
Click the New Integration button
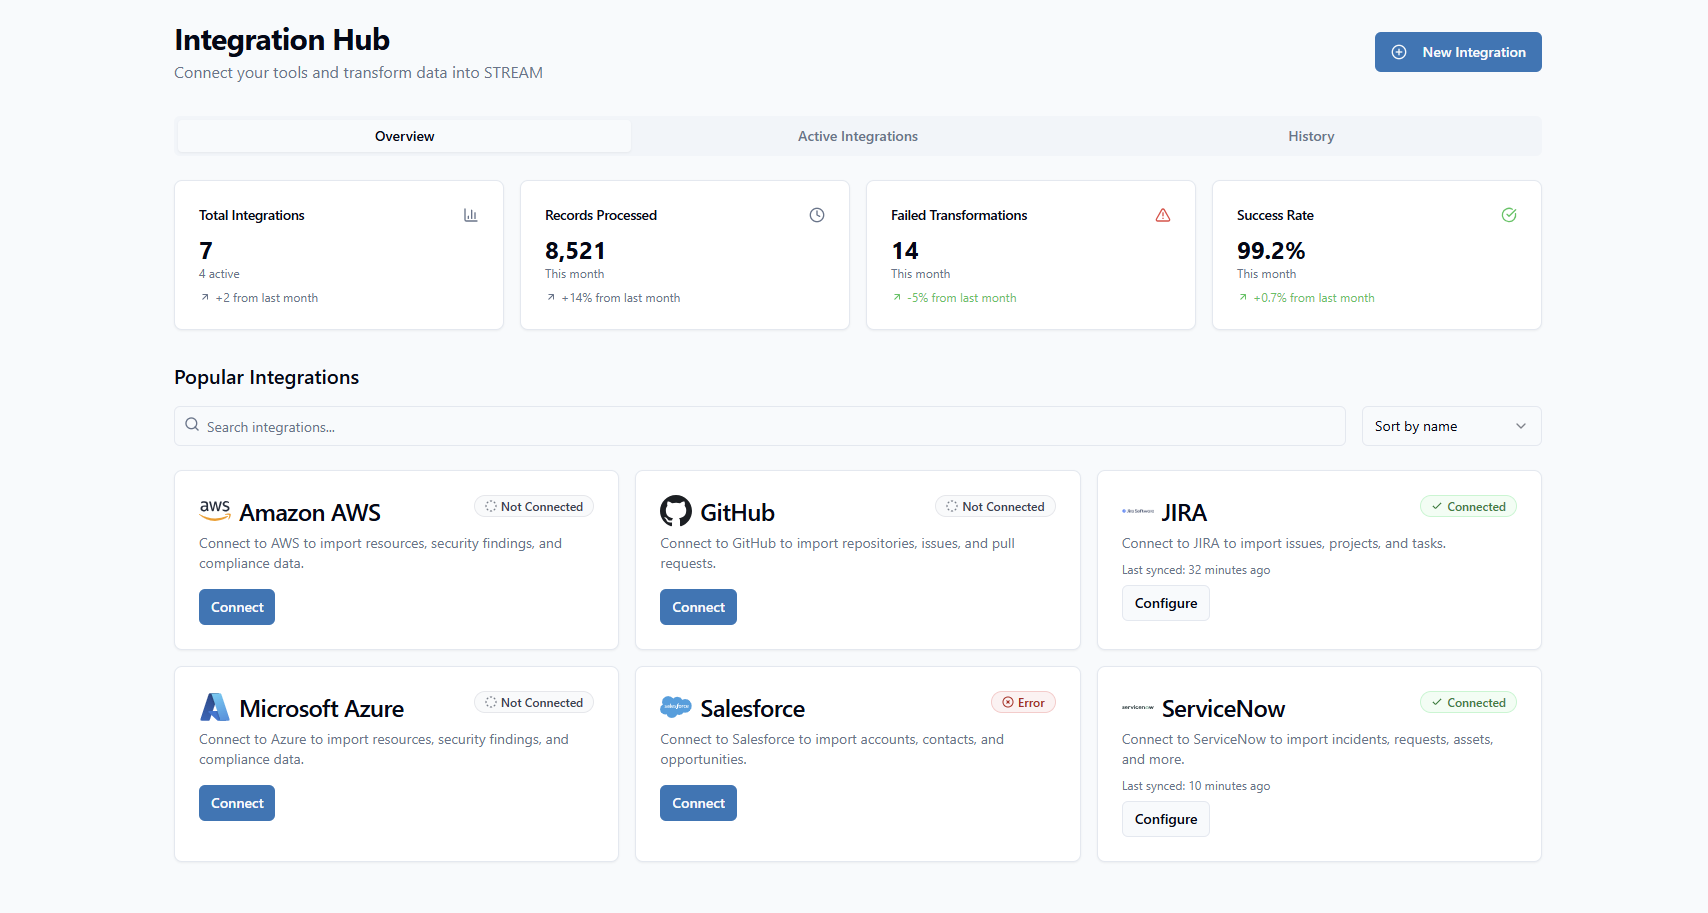pos(1458,52)
